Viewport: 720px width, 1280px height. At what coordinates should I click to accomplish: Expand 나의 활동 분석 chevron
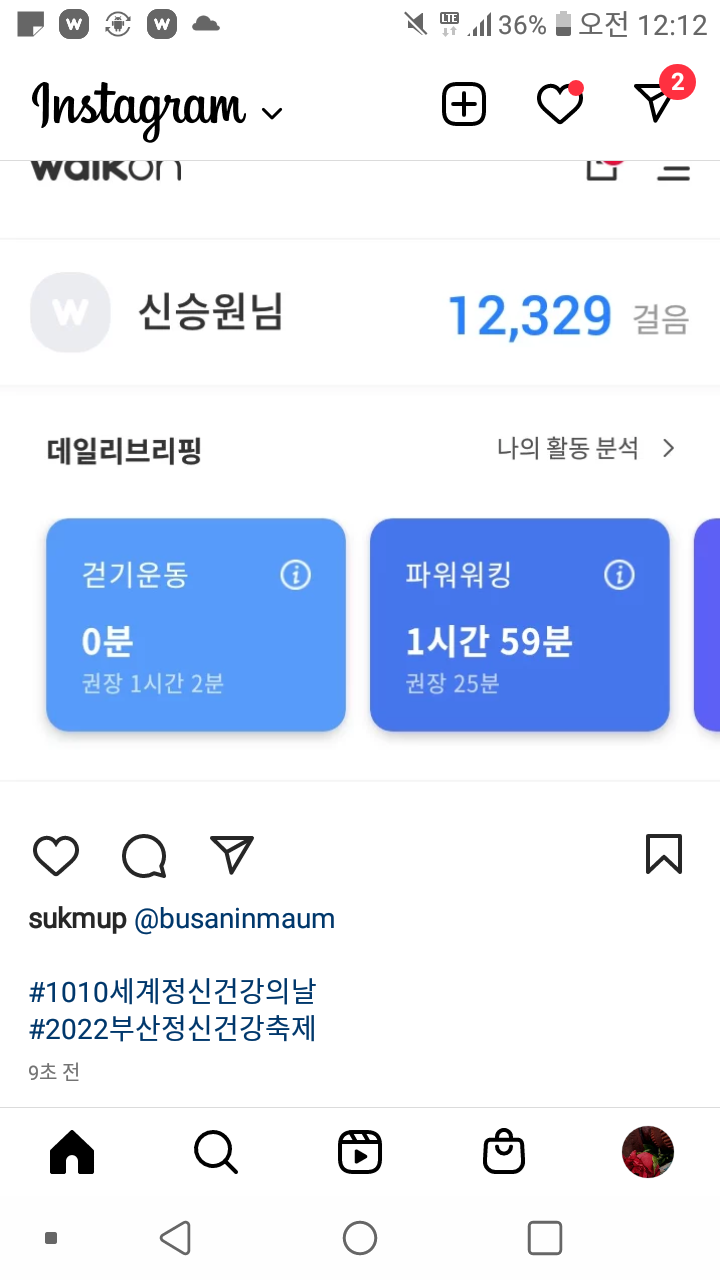click(x=669, y=448)
